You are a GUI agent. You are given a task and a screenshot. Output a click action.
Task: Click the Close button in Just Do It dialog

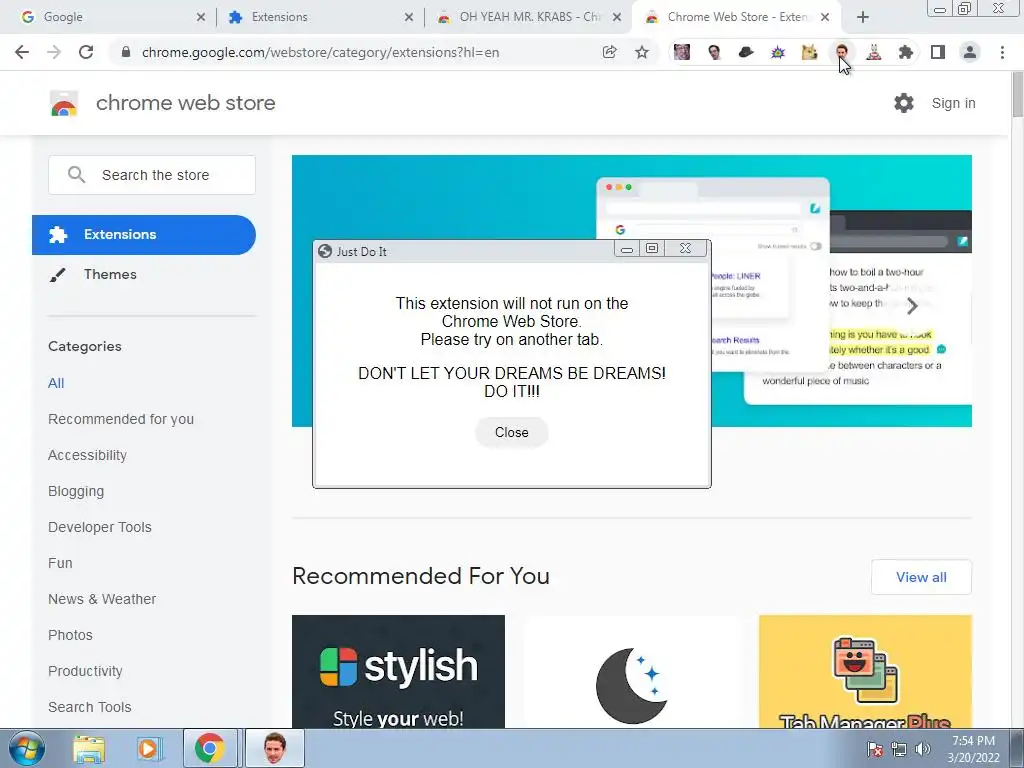pyautogui.click(x=511, y=432)
